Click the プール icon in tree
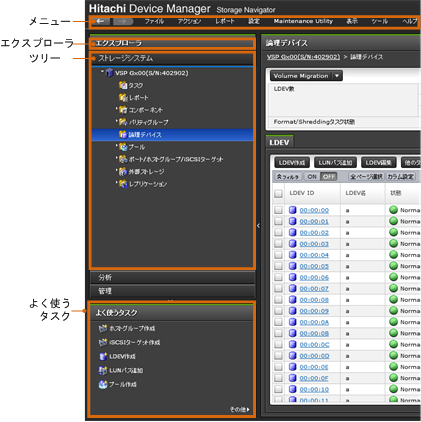The height and width of the screenshot is (422, 421). [x=123, y=147]
